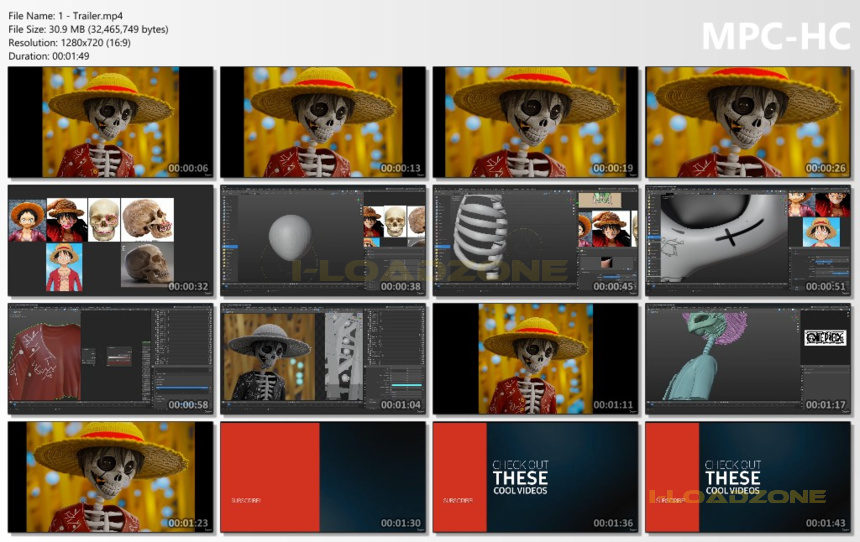The height and width of the screenshot is (542, 860).
Task: Click the grayscale render frame at 00:01:04
Action: click(322, 359)
